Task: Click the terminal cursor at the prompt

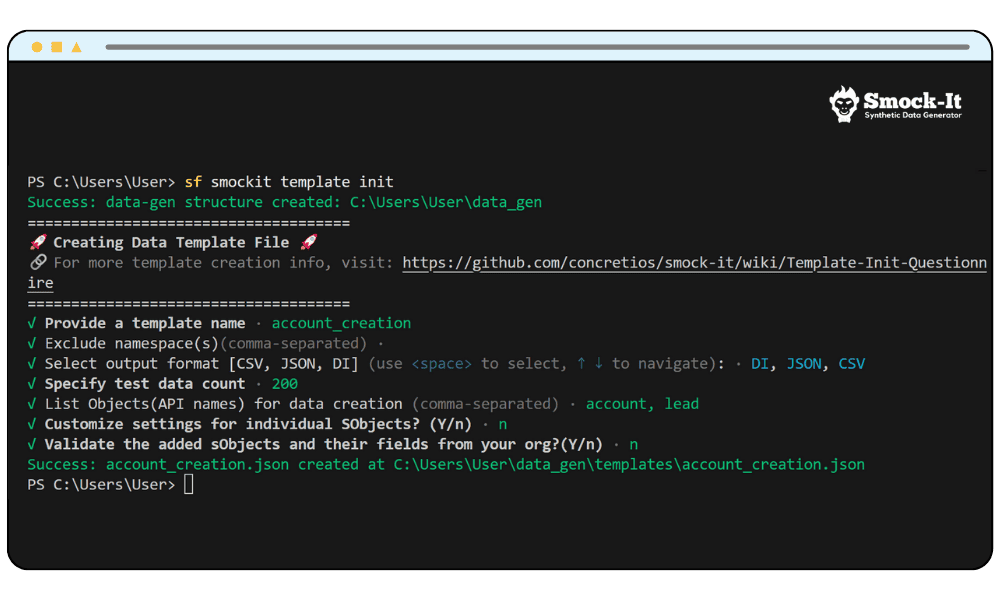Action: click(189, 485)
